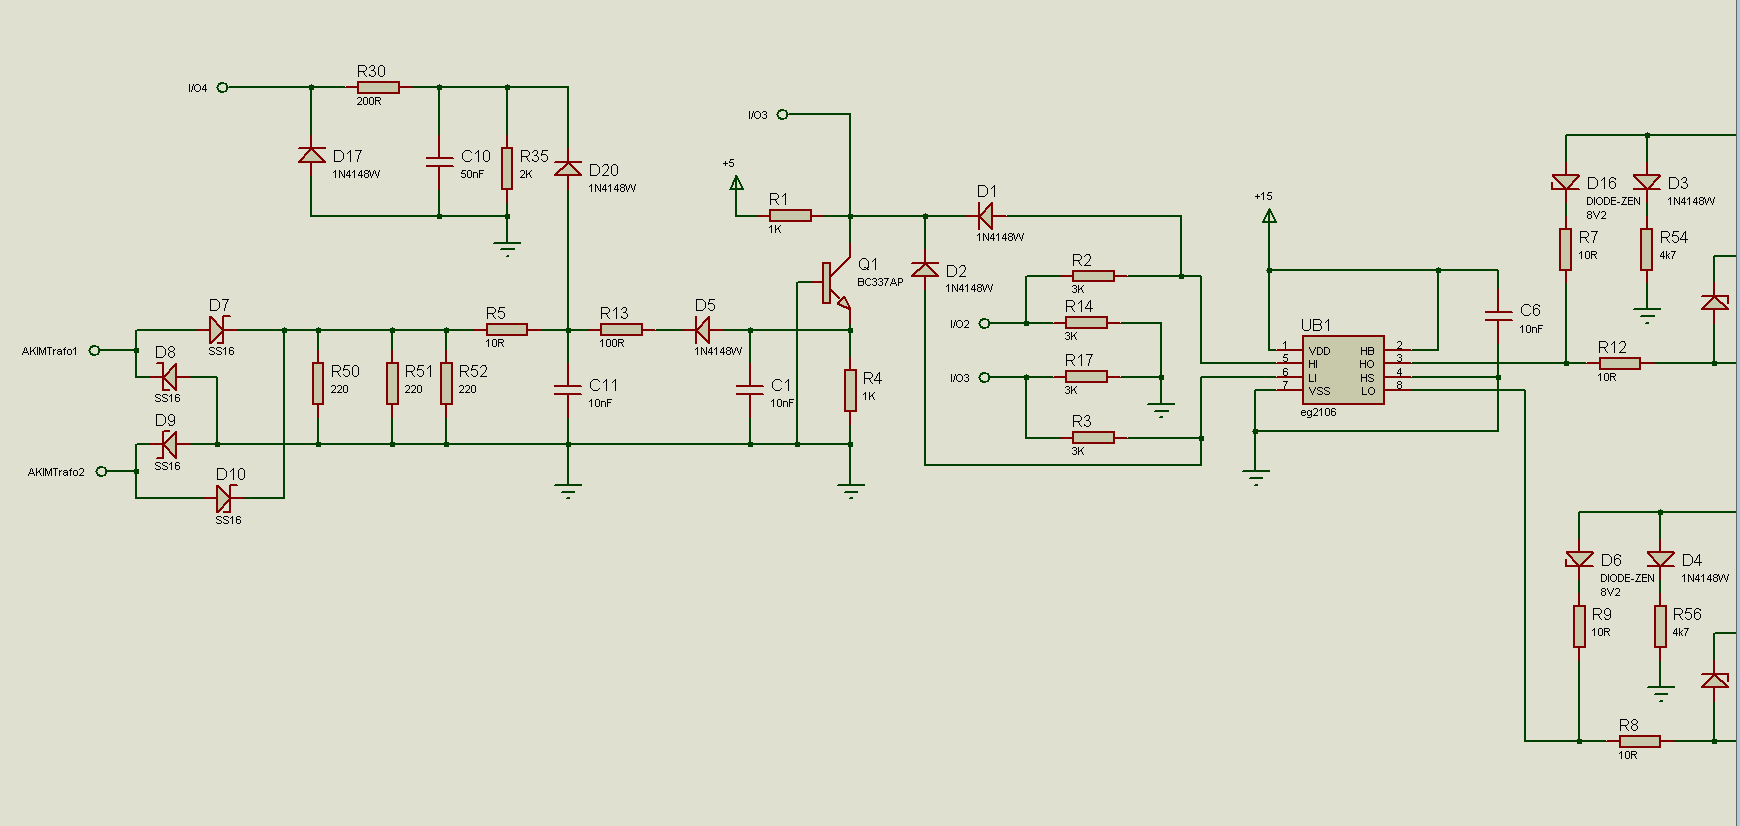Select capacitor C6 10nF

tap(1498, 316)
